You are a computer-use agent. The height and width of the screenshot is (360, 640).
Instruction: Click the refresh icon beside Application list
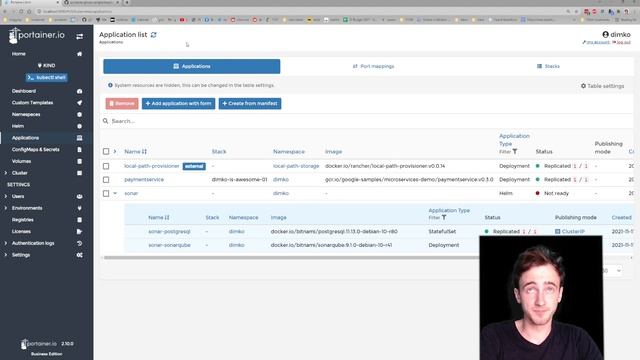[x=153, y=35]
